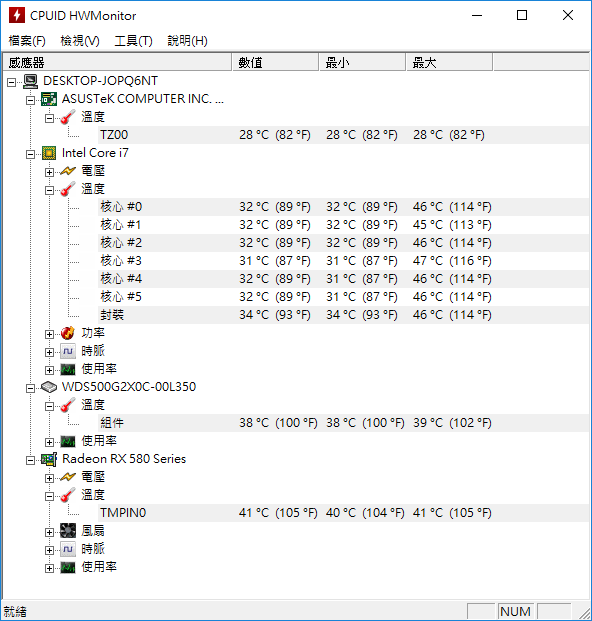Click the voltage bolt icon under Radeon RX 580
The image size is (592, 621).
(x=68, y=477)
